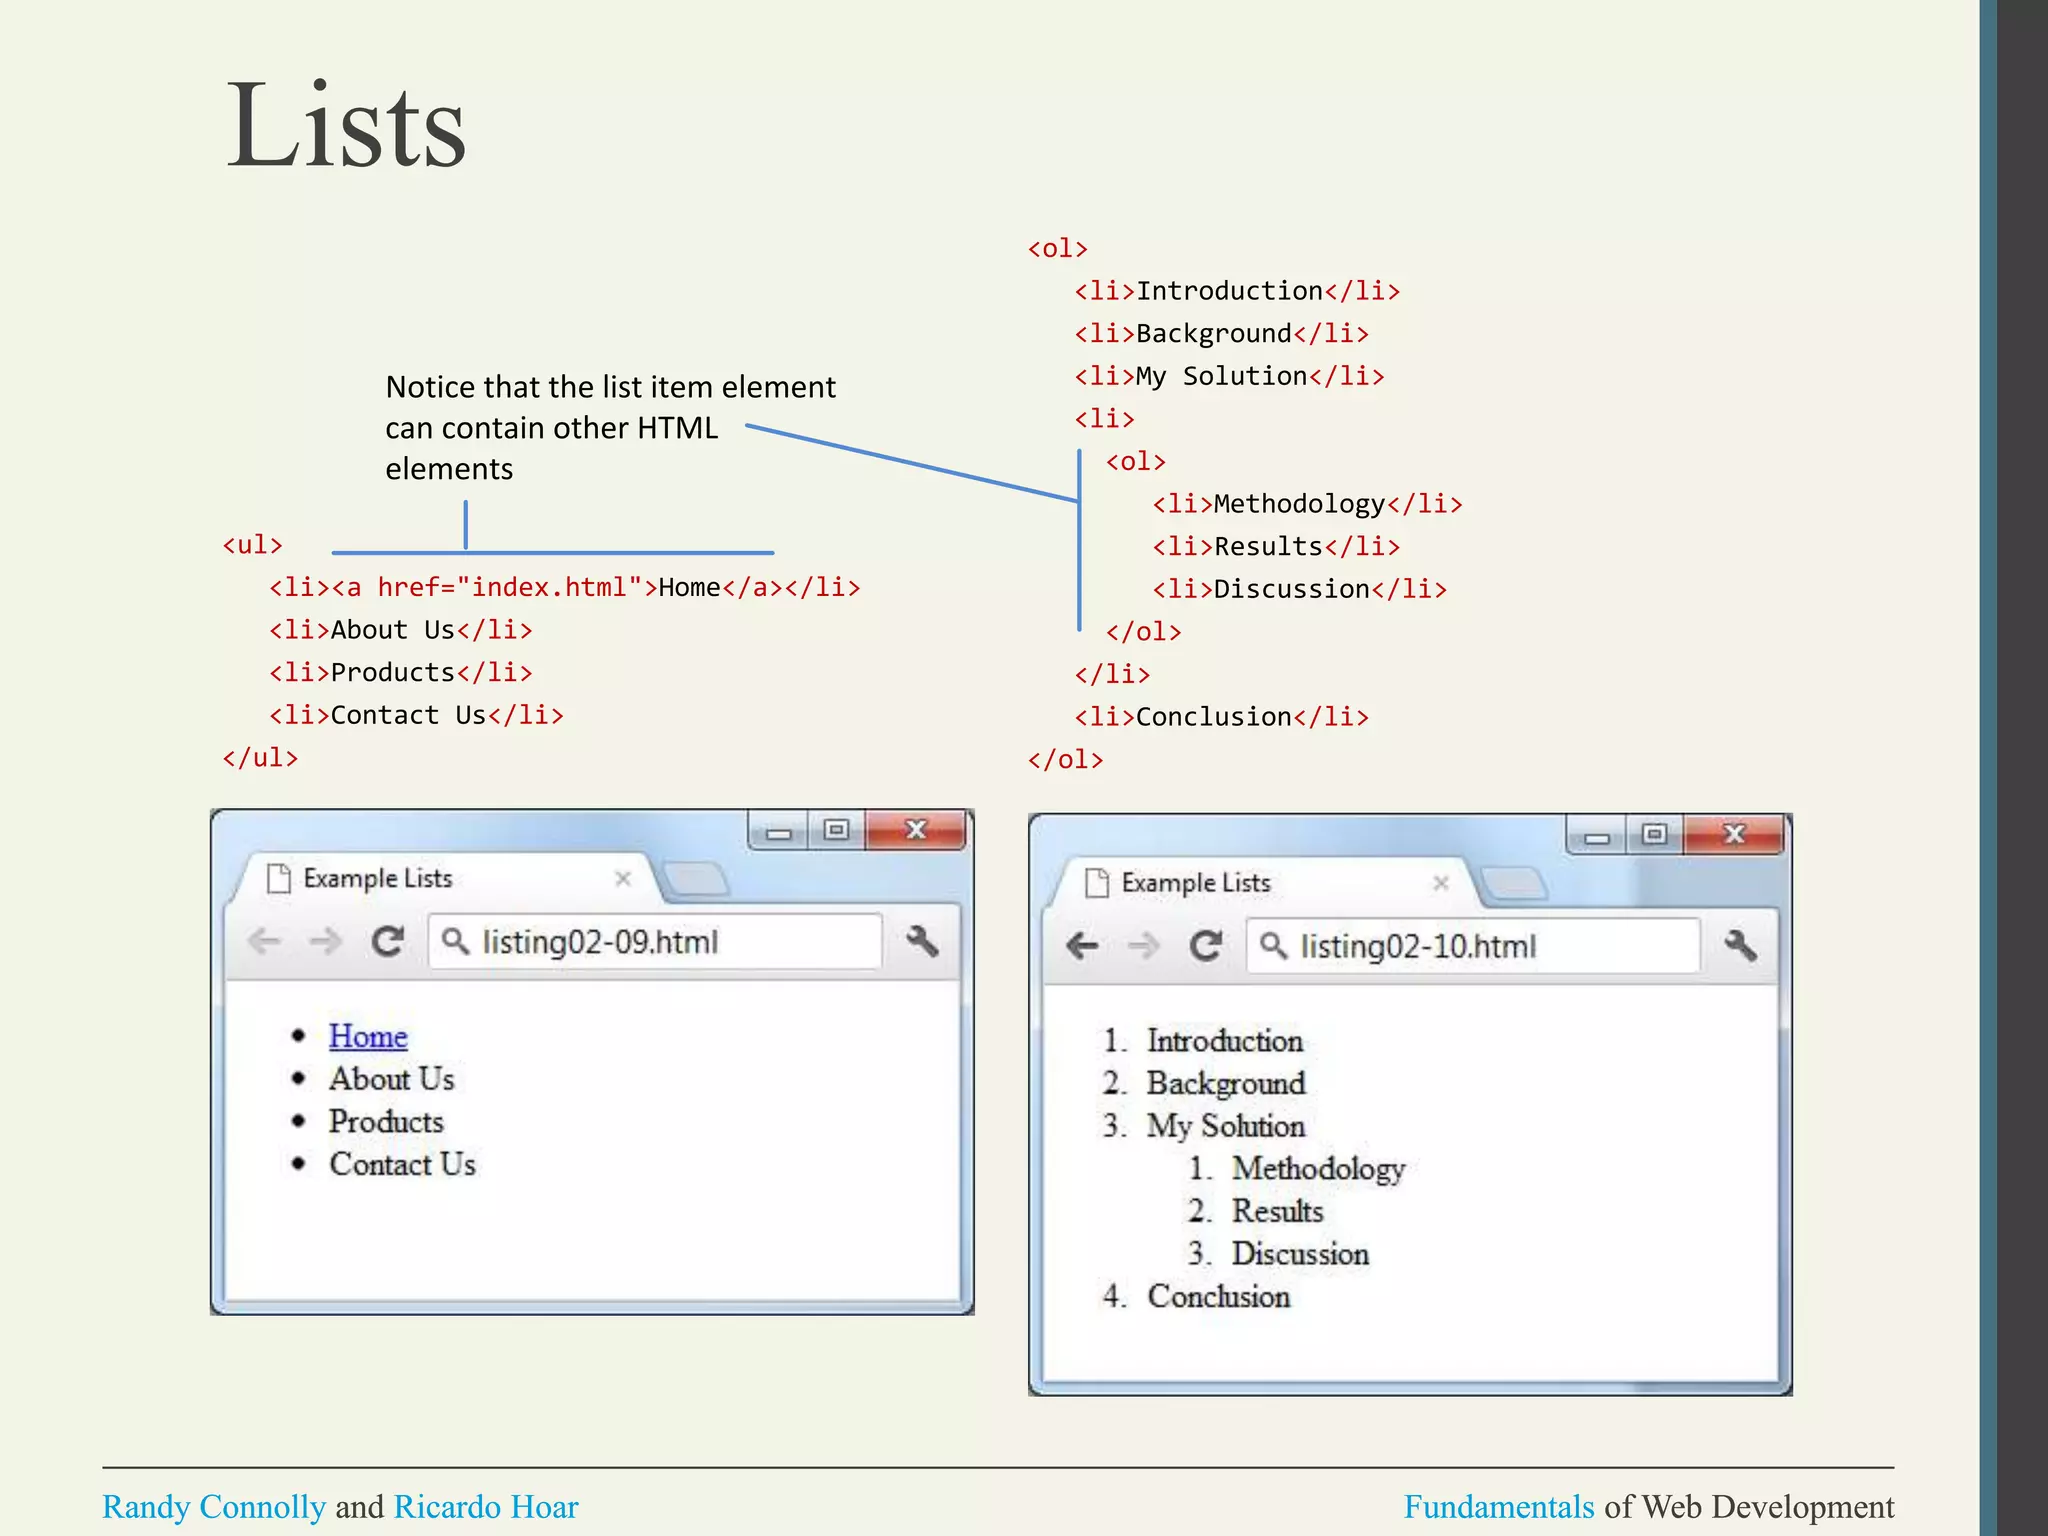This screenshot has width=2048, height=1536.
Task: Click search icon in listing02-09 address bar
Action: click(455, 941)
